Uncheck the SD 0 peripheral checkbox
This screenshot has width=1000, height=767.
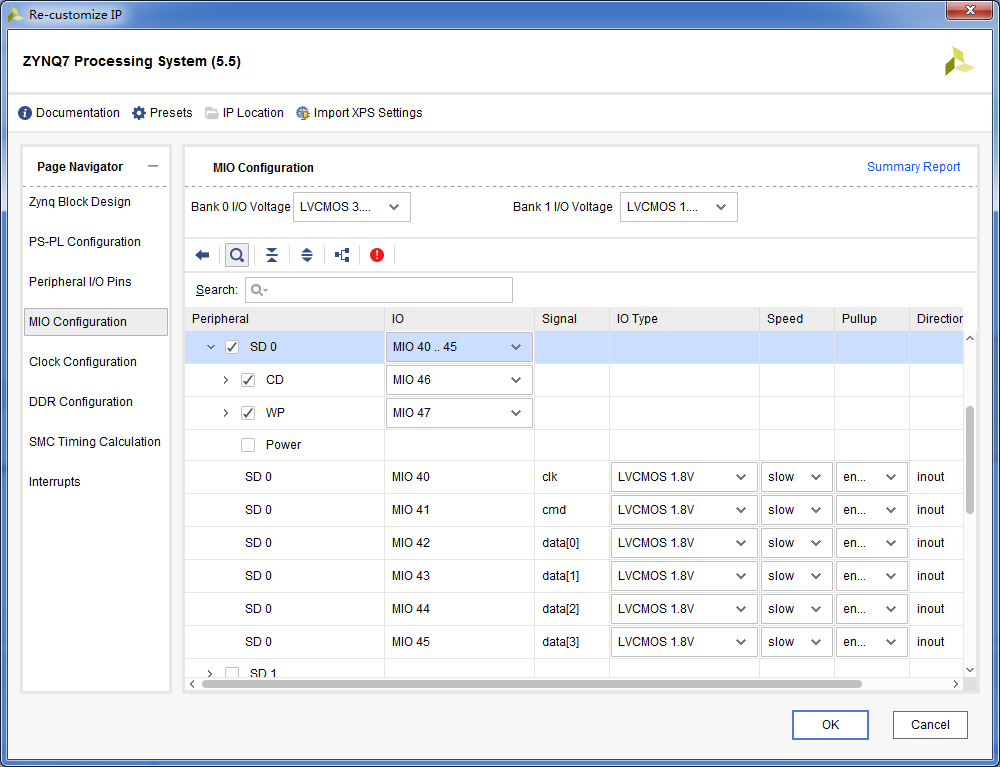tap(232, 347)
